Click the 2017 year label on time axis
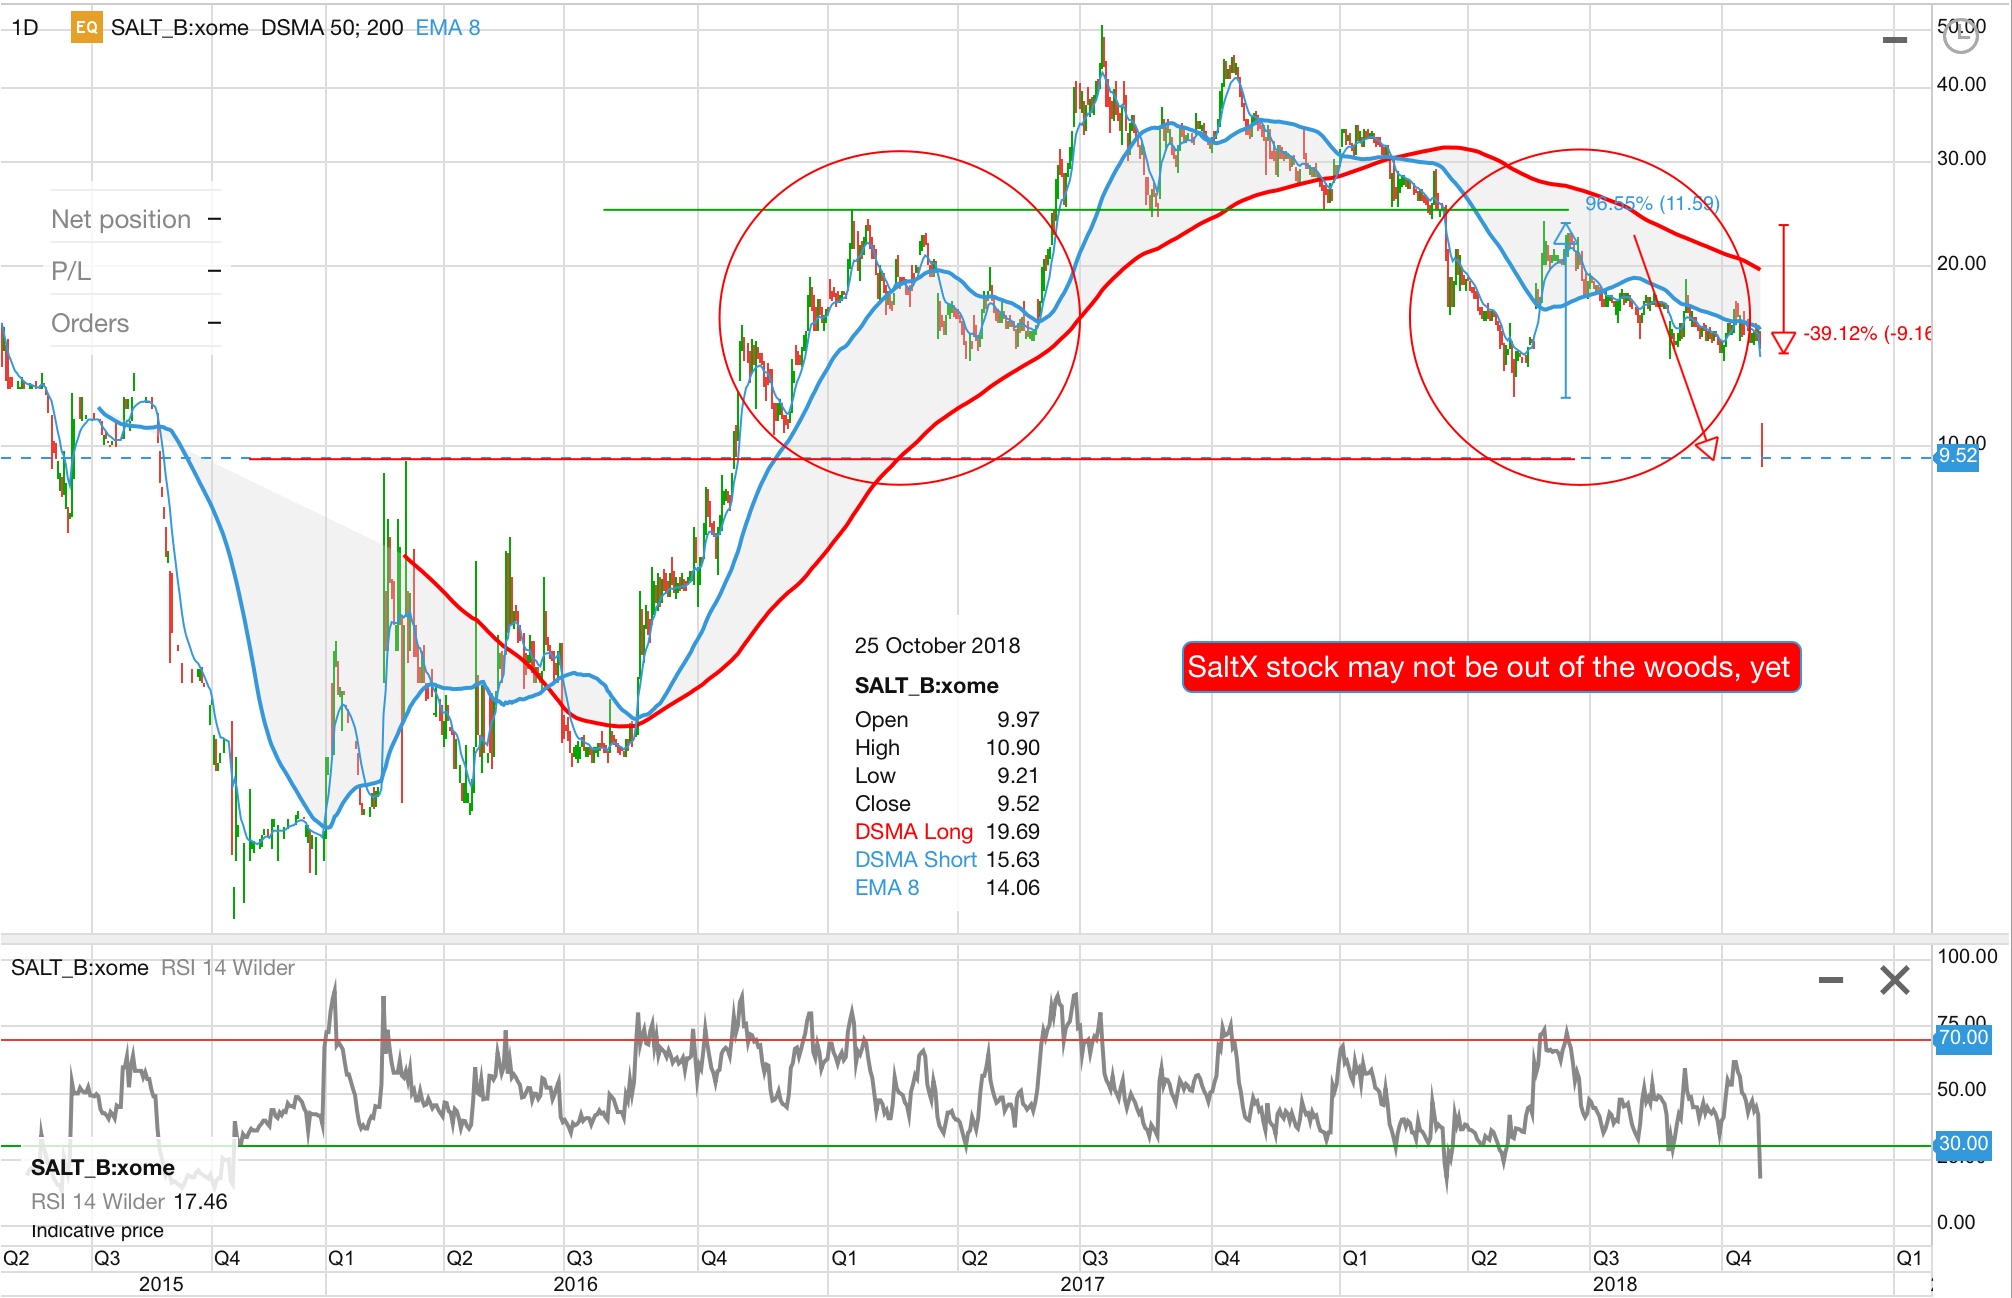 1082,1284
